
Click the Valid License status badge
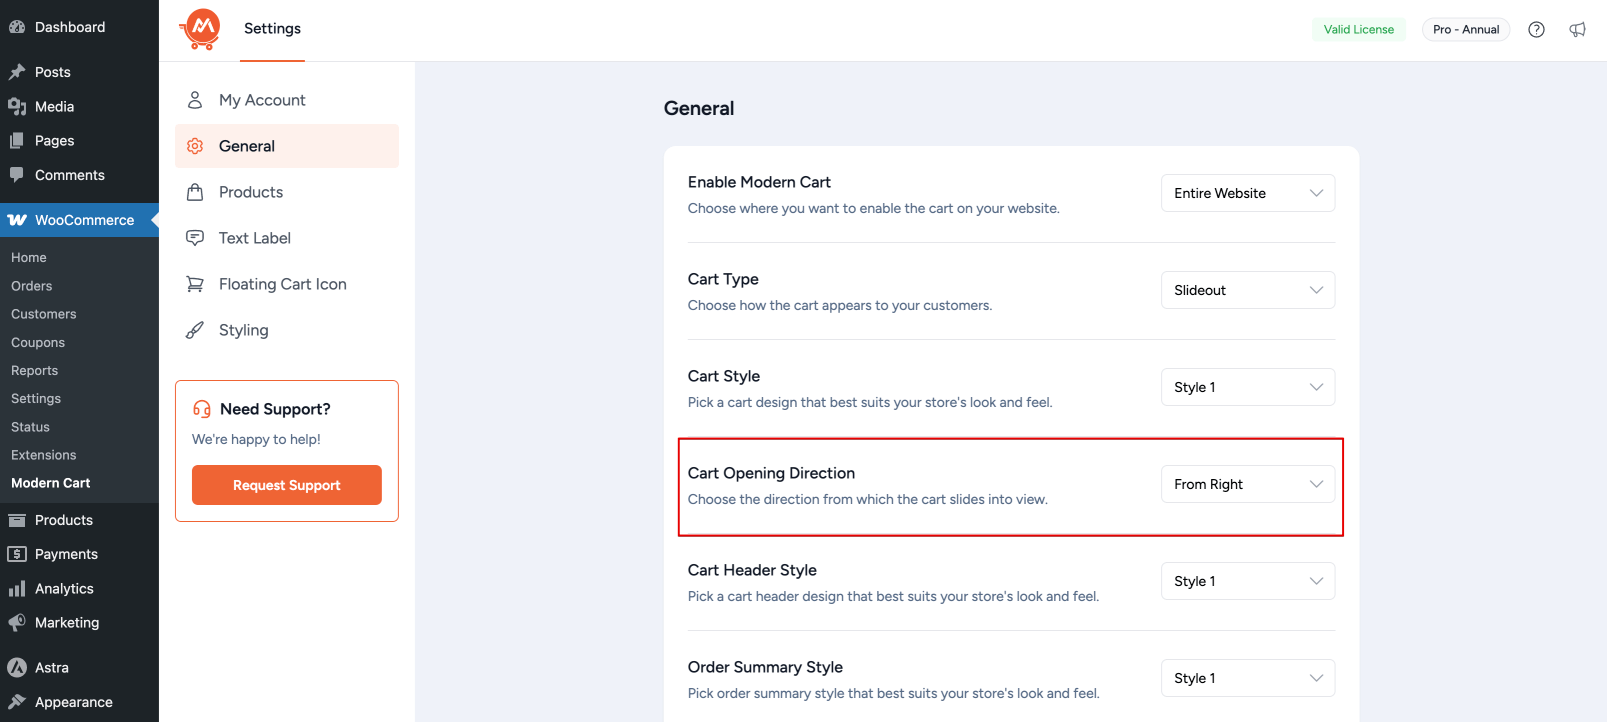(x=1358, y=29)
